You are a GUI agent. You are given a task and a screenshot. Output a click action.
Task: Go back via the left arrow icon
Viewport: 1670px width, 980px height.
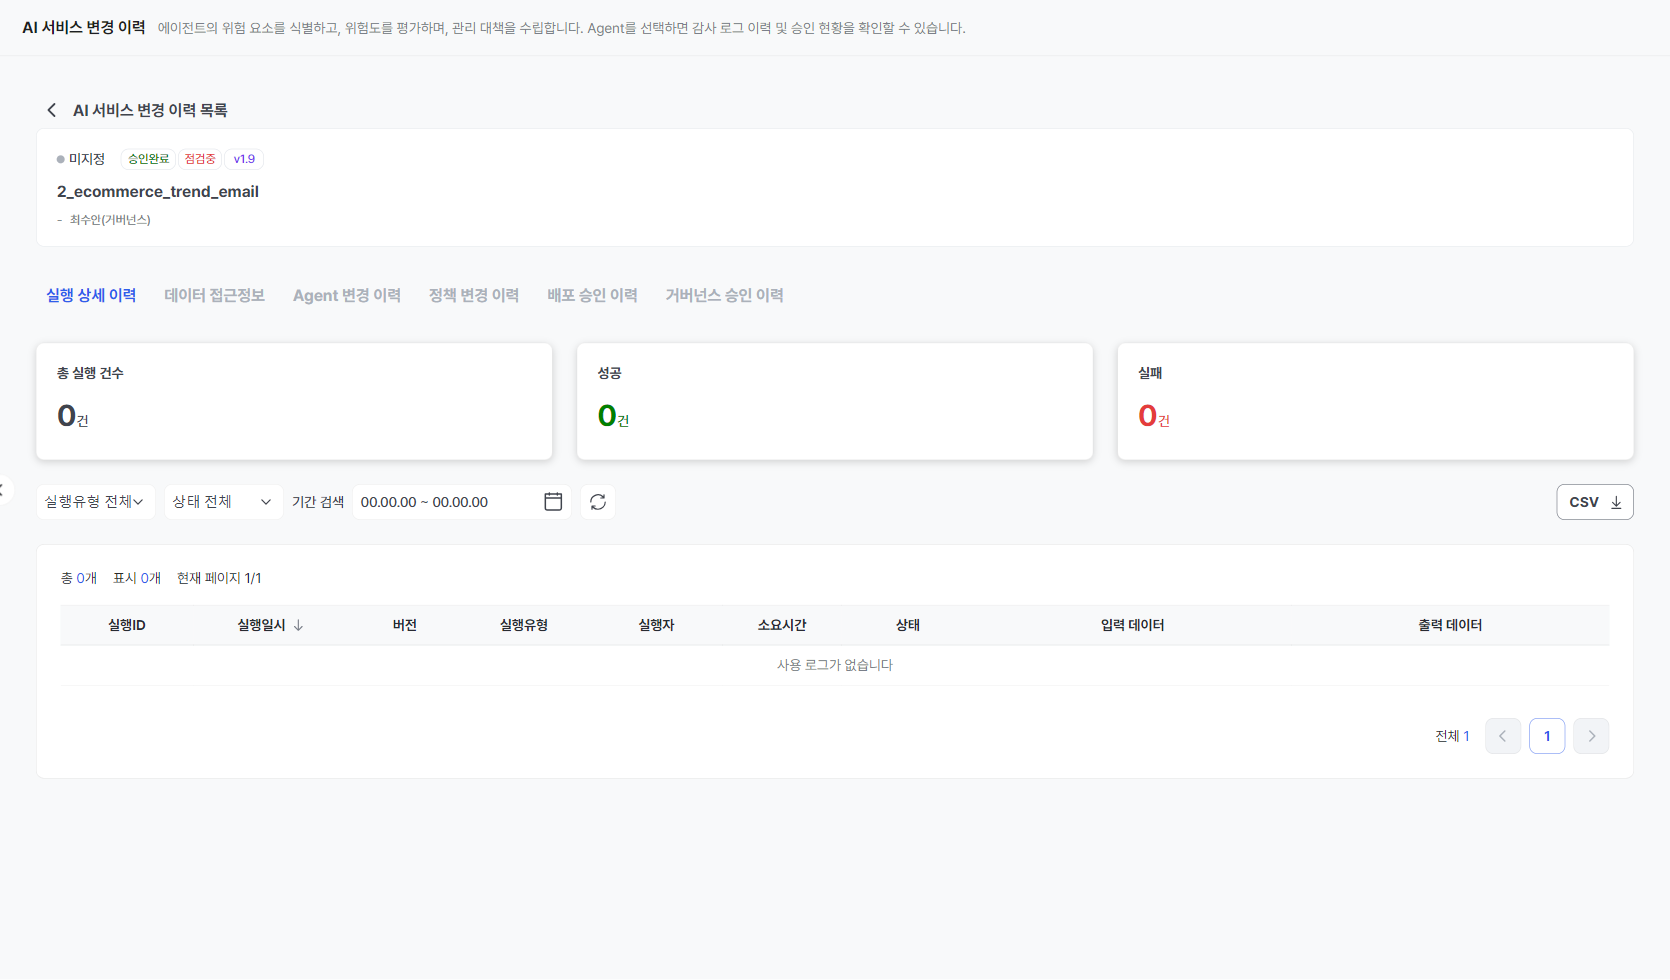[x=52, y=110]
